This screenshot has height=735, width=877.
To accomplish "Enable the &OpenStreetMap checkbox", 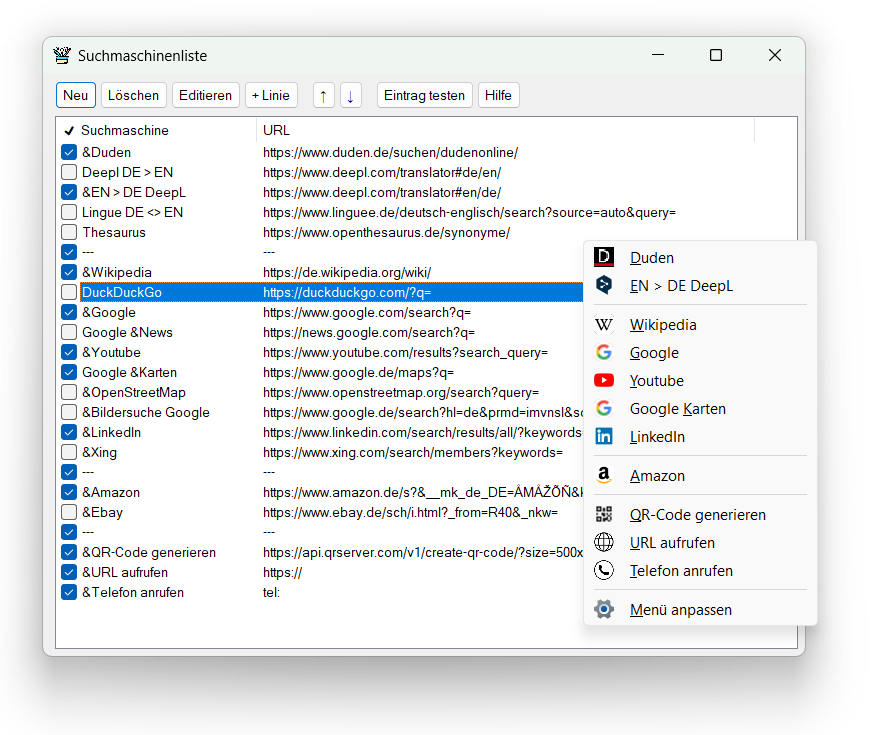I will [x=69, y=392].
